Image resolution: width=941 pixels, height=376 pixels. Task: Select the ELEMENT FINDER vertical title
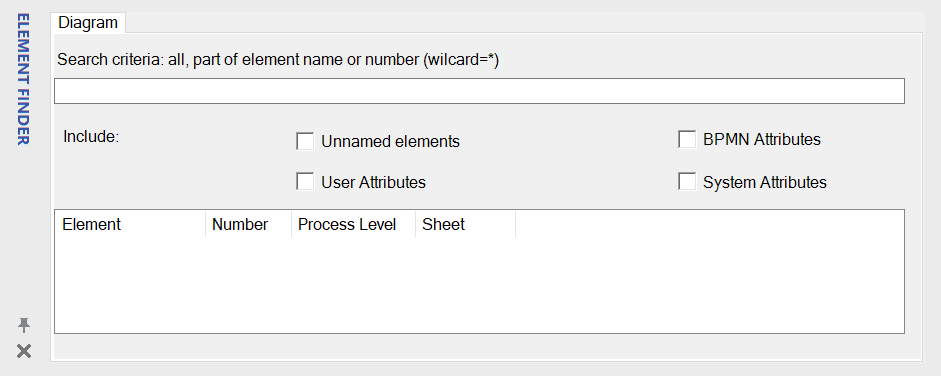23,79
